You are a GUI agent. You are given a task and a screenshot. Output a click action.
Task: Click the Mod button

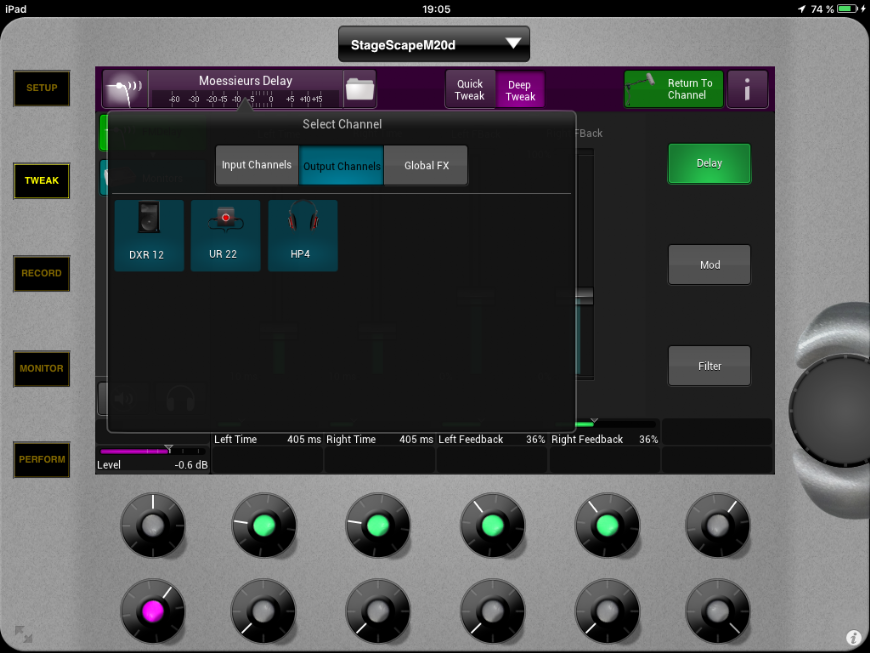pyautogui.click(x=709, y=265)
